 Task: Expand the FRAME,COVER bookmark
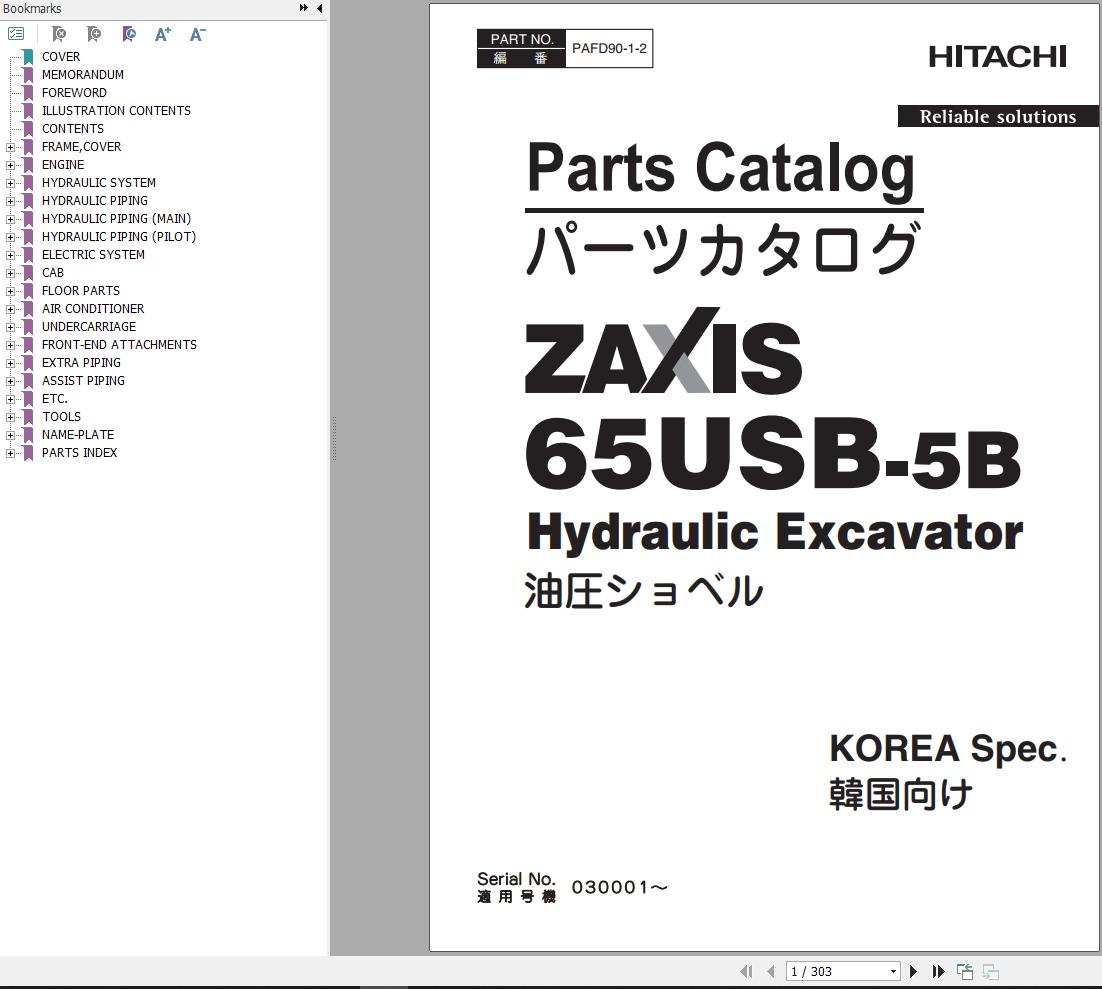click(10, 147)
